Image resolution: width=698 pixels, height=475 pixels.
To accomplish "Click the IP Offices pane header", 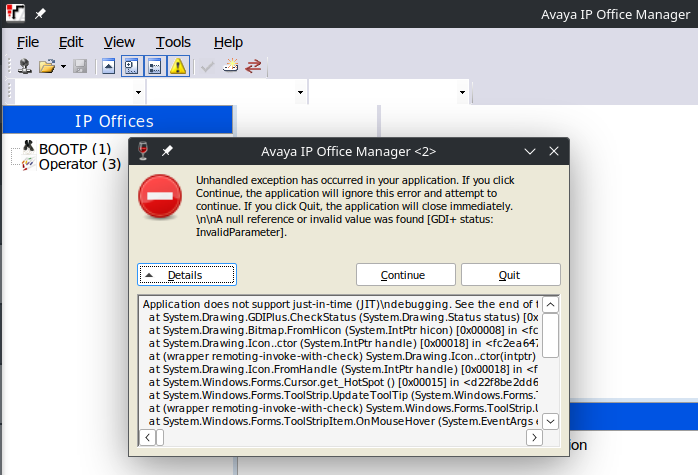I will pyautogui.click(x=118, y=120).
